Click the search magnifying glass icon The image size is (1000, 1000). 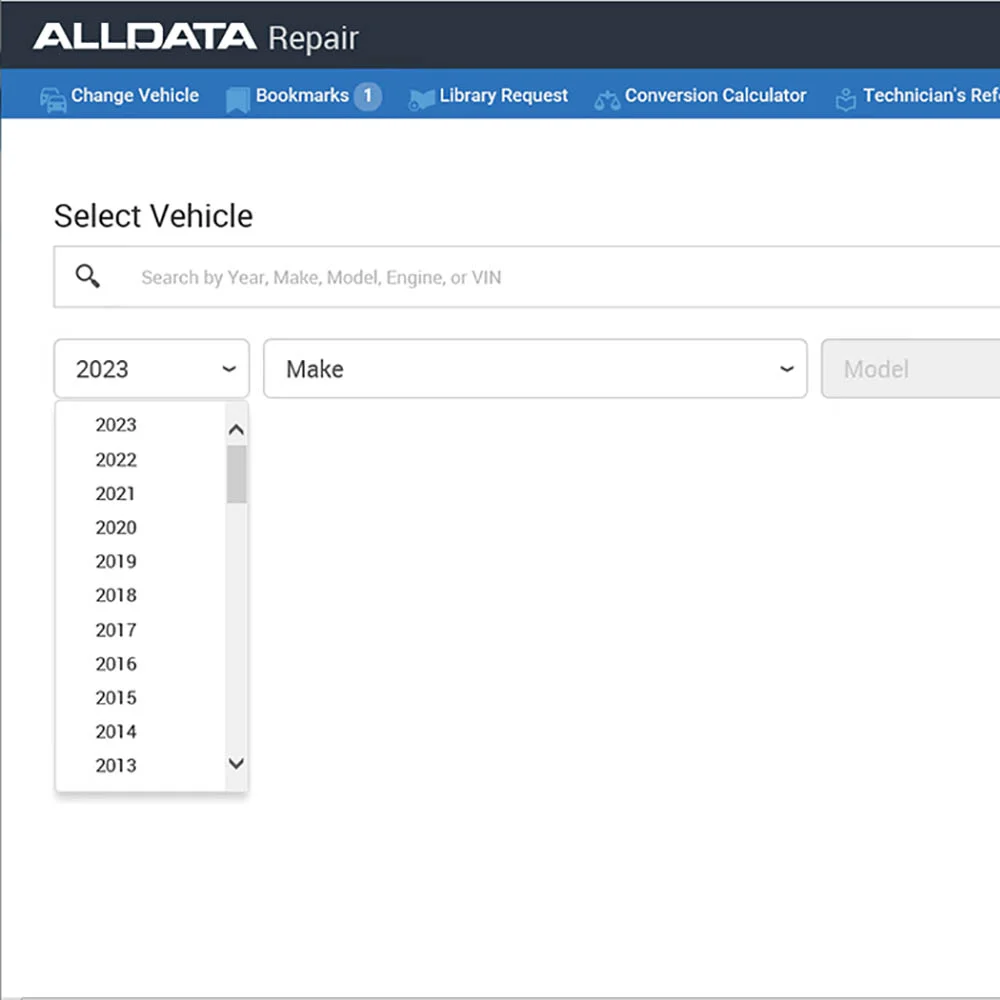coord(88,277)
